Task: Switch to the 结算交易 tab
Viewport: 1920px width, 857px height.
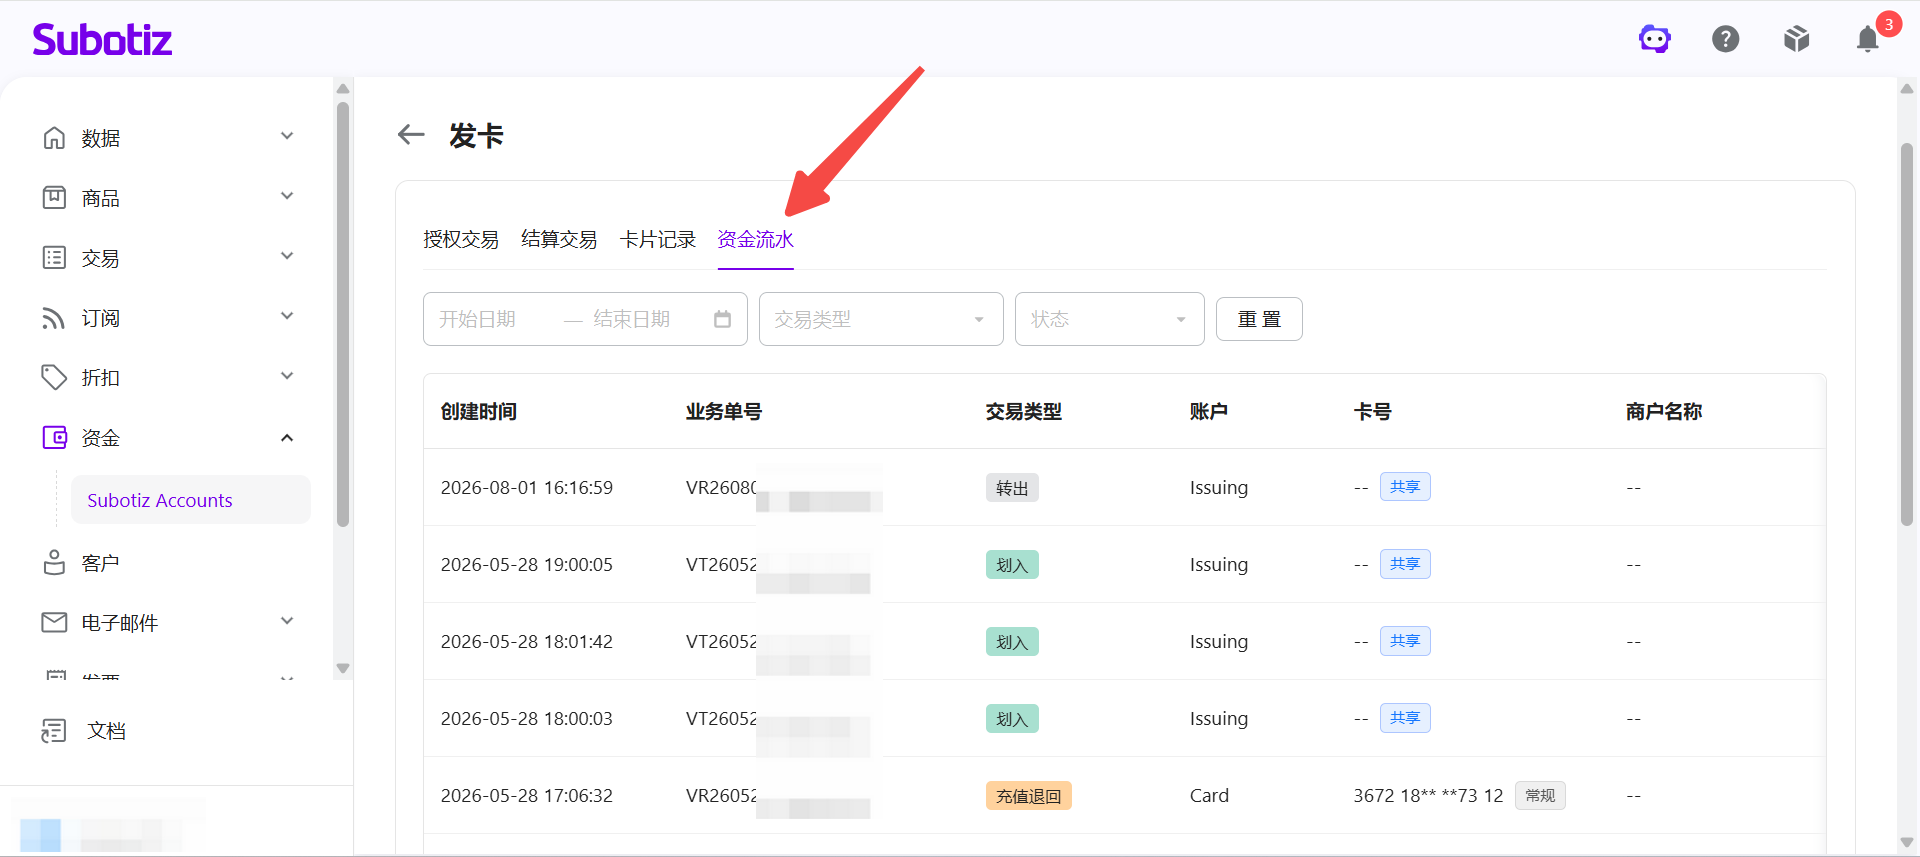Action: point(559,240)
